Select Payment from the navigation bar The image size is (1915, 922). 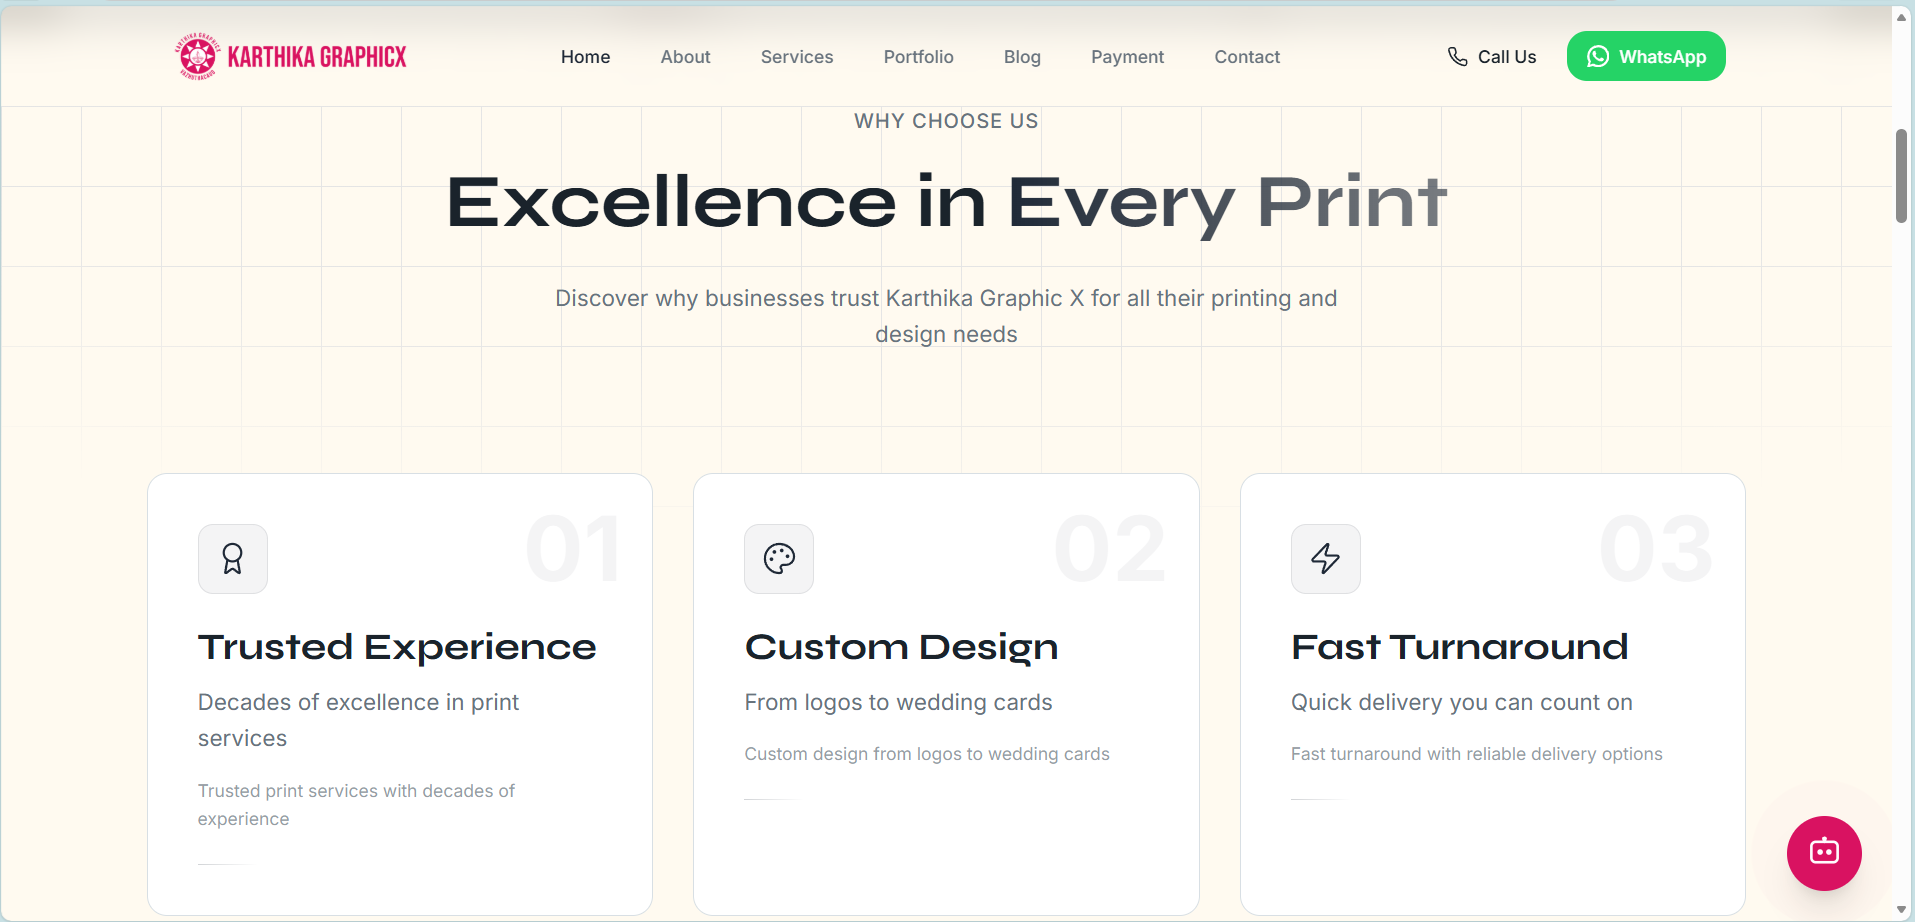pyautogui.click(x=1127, y=57)
